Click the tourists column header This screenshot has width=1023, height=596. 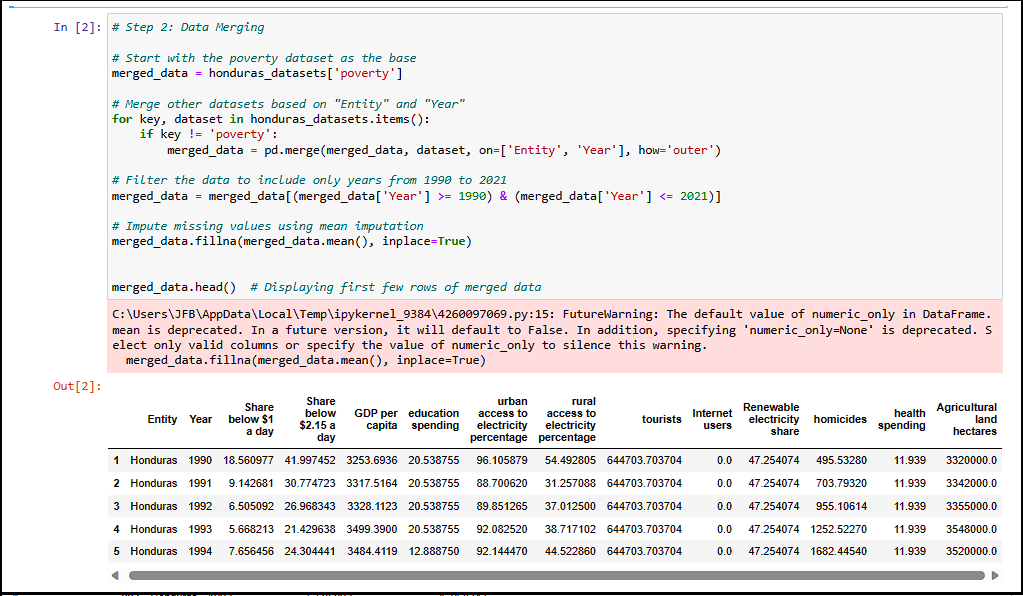point(660,419)
